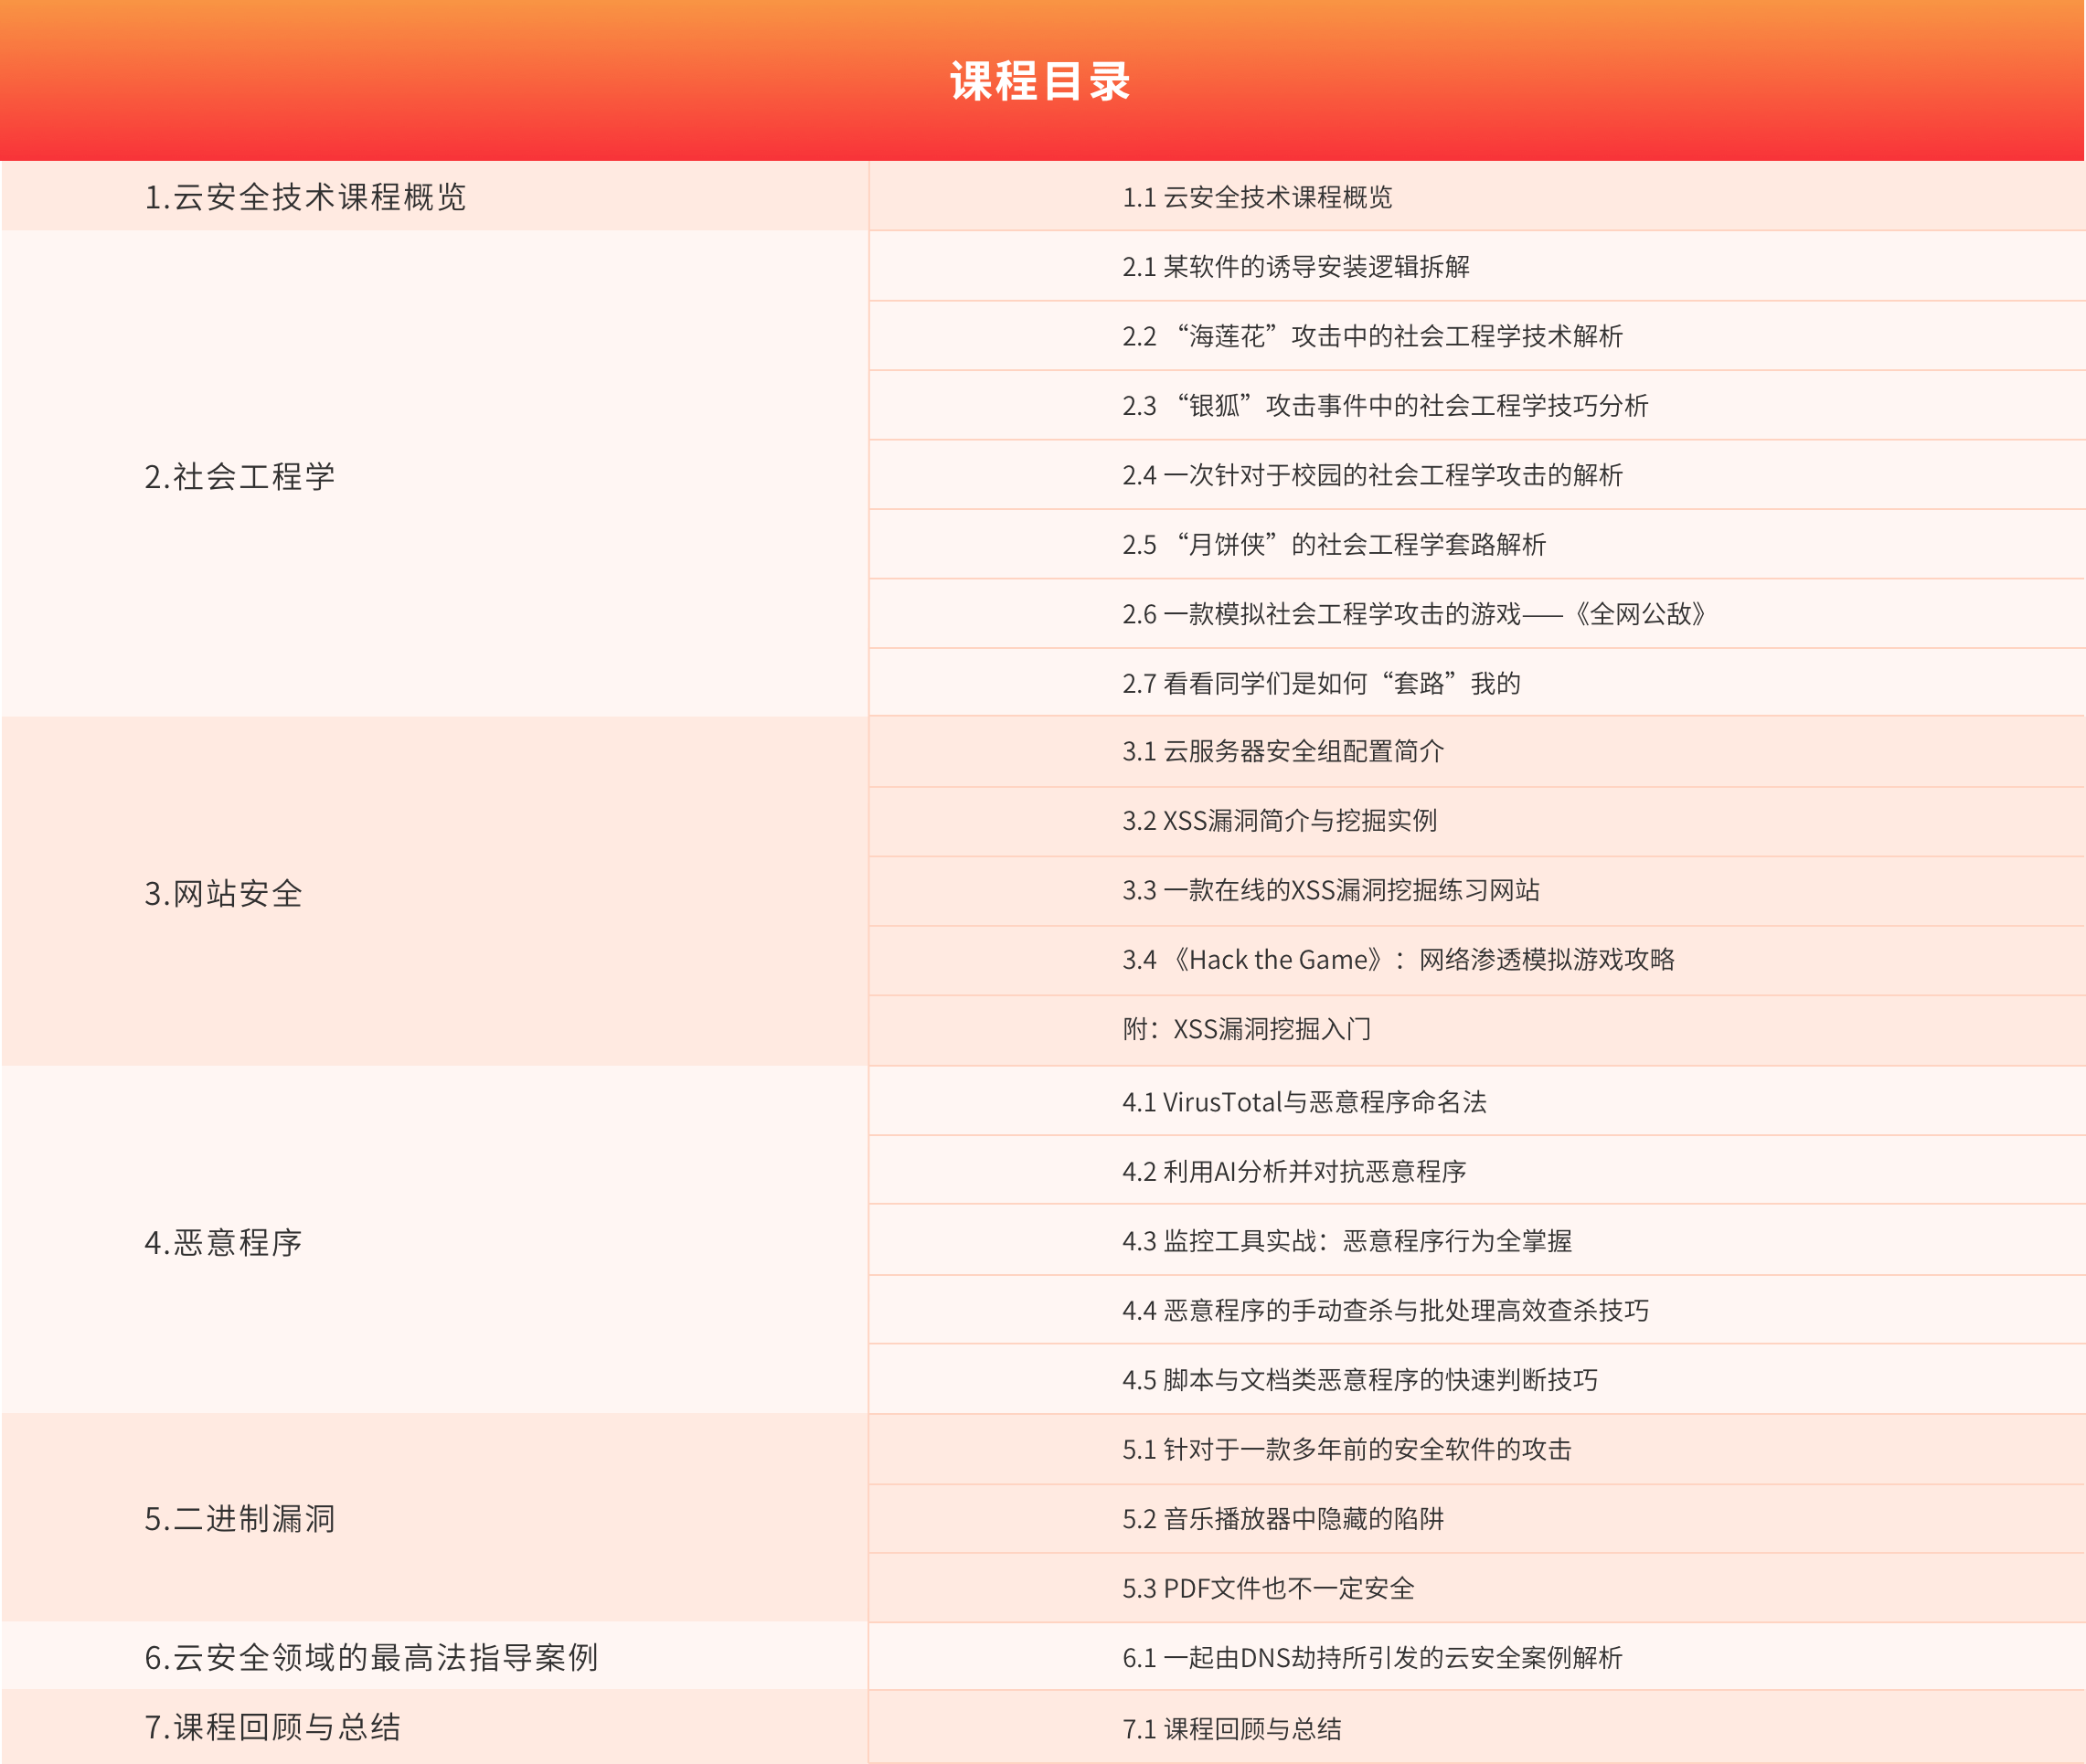The height and width of the screenshot is (1764, 2086).
Task: Open appendix 附：XSS漏洞挖掘入门
Action: click(1246, 1029)
